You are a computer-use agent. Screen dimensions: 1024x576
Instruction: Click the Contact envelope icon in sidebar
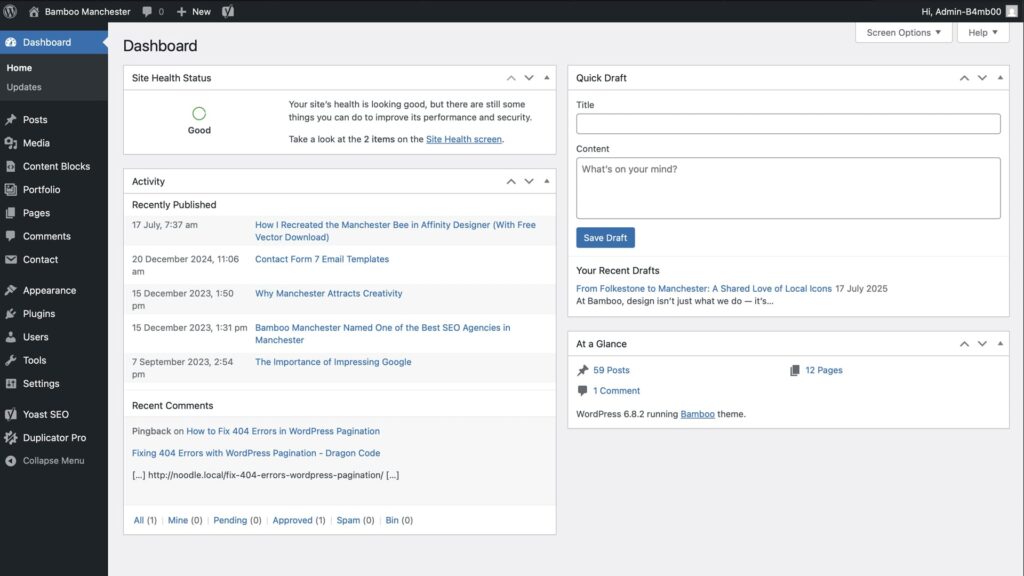click(10, 259)
